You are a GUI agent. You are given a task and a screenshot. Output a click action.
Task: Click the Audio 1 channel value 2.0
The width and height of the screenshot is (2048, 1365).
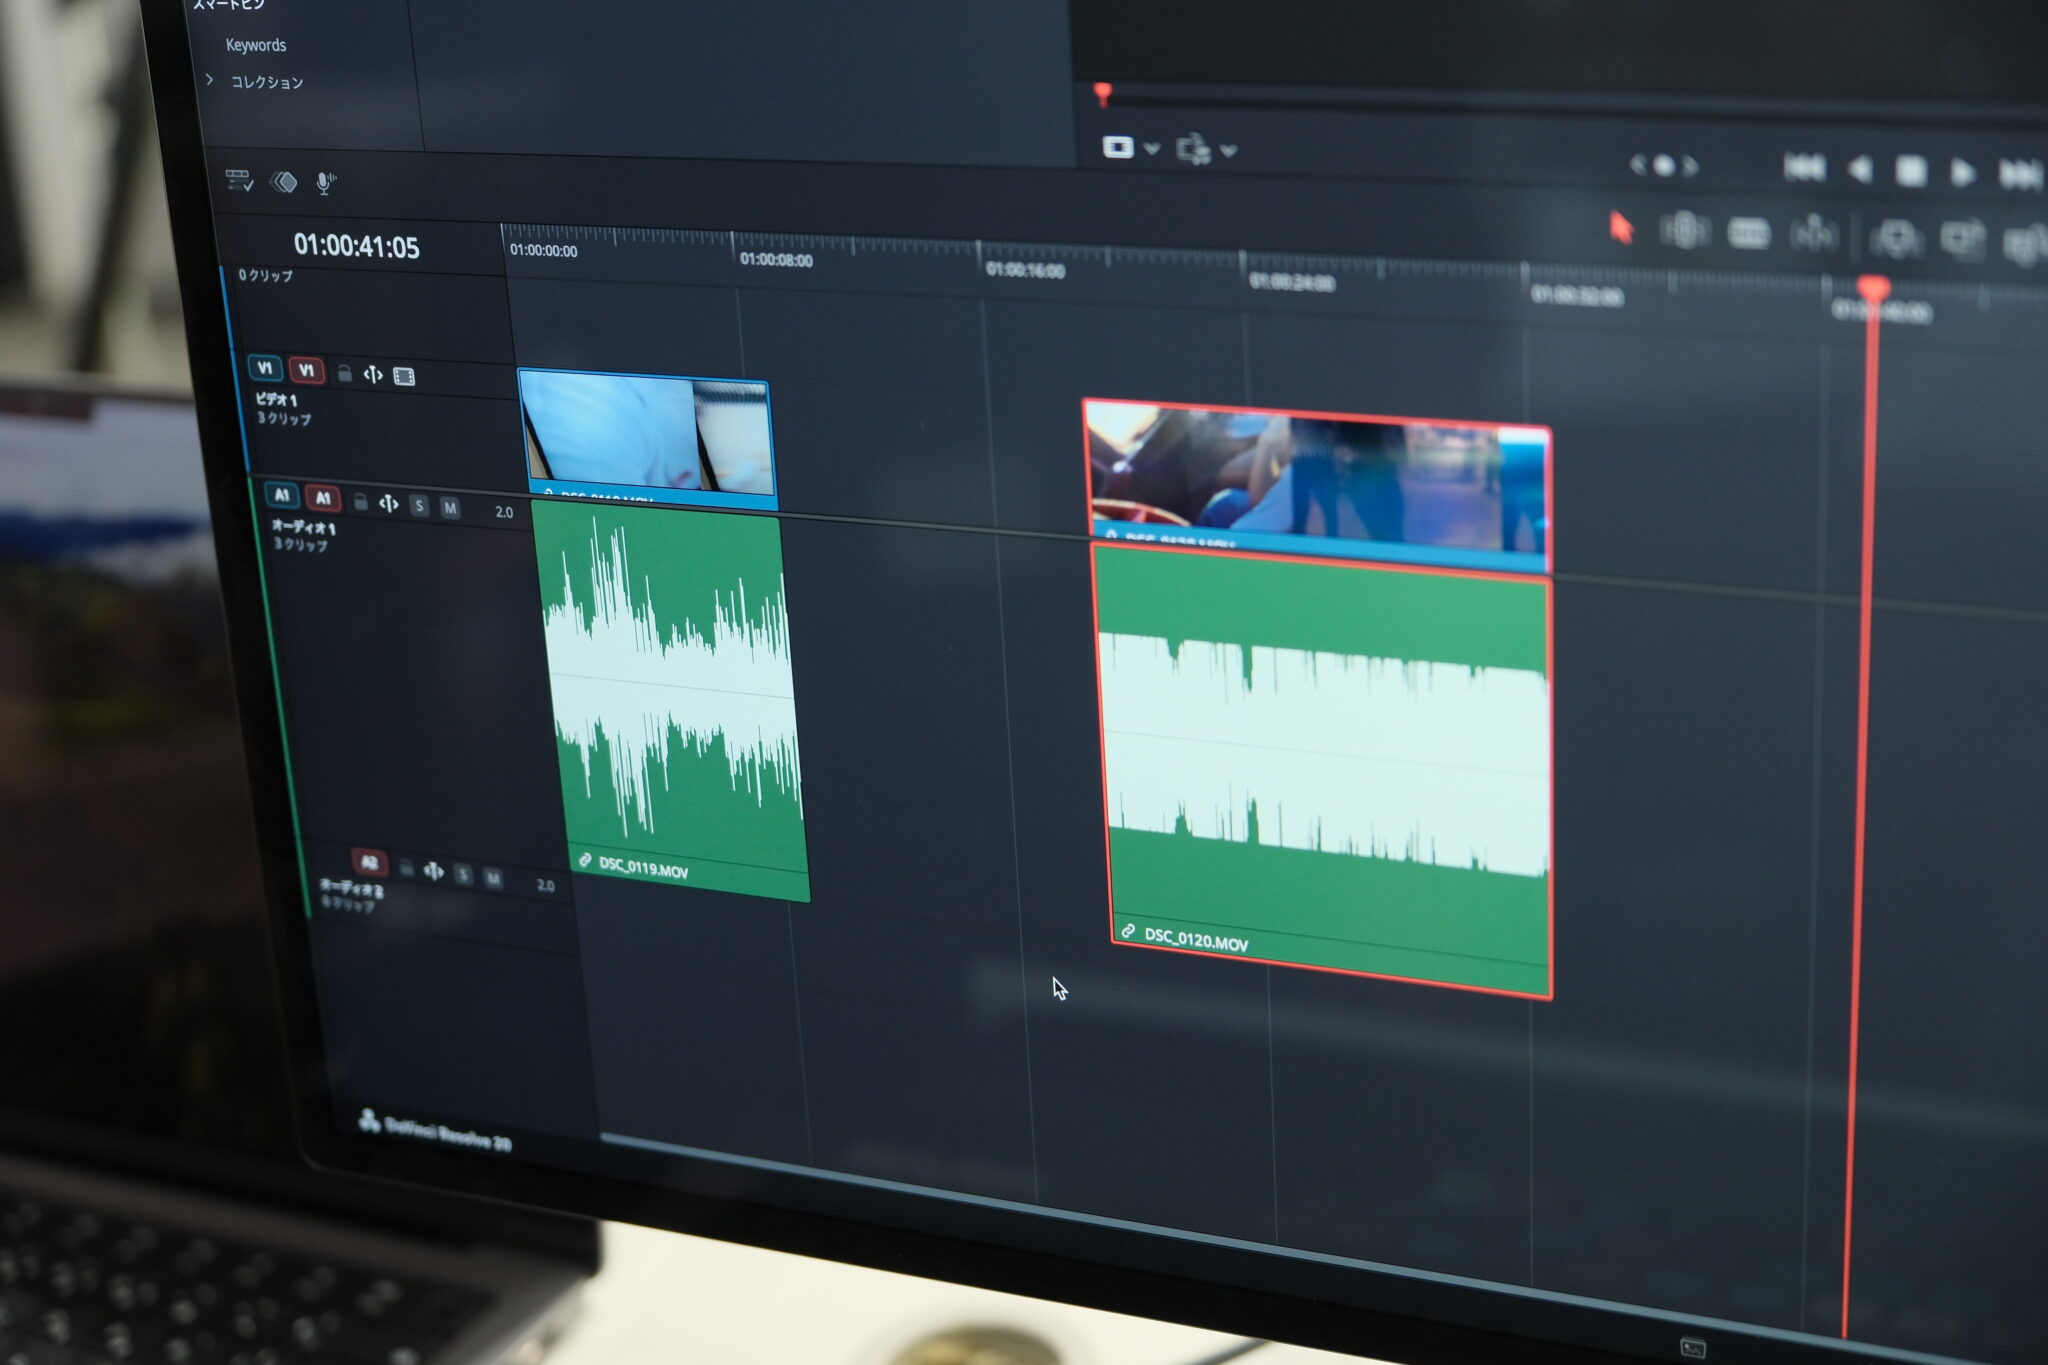point(504,512)
